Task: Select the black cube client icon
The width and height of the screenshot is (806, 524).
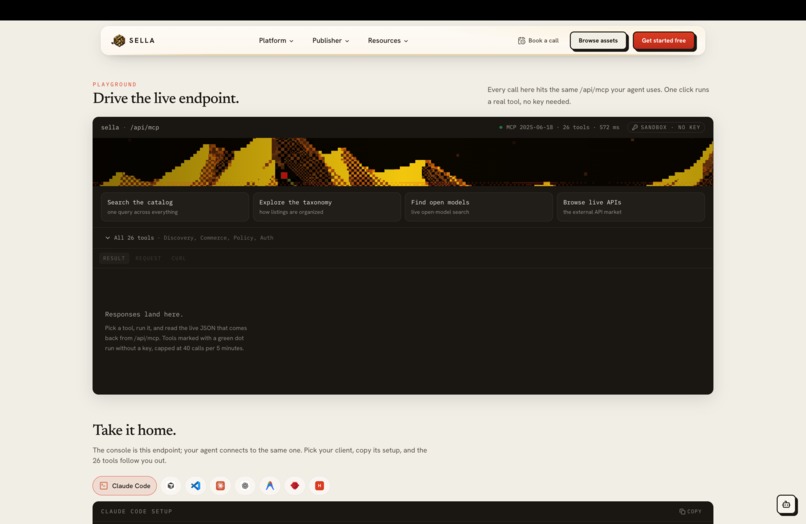Action: (171, 485)
